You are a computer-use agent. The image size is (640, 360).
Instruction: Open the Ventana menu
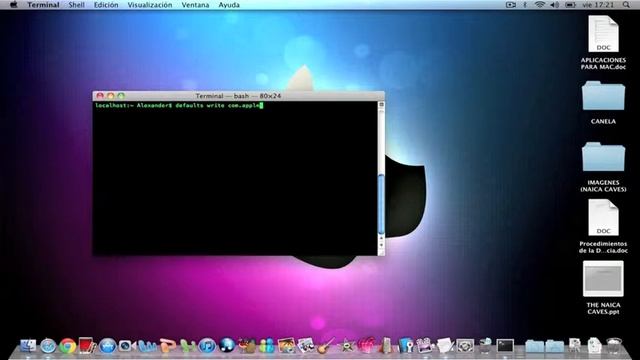(x=195, y=5)
